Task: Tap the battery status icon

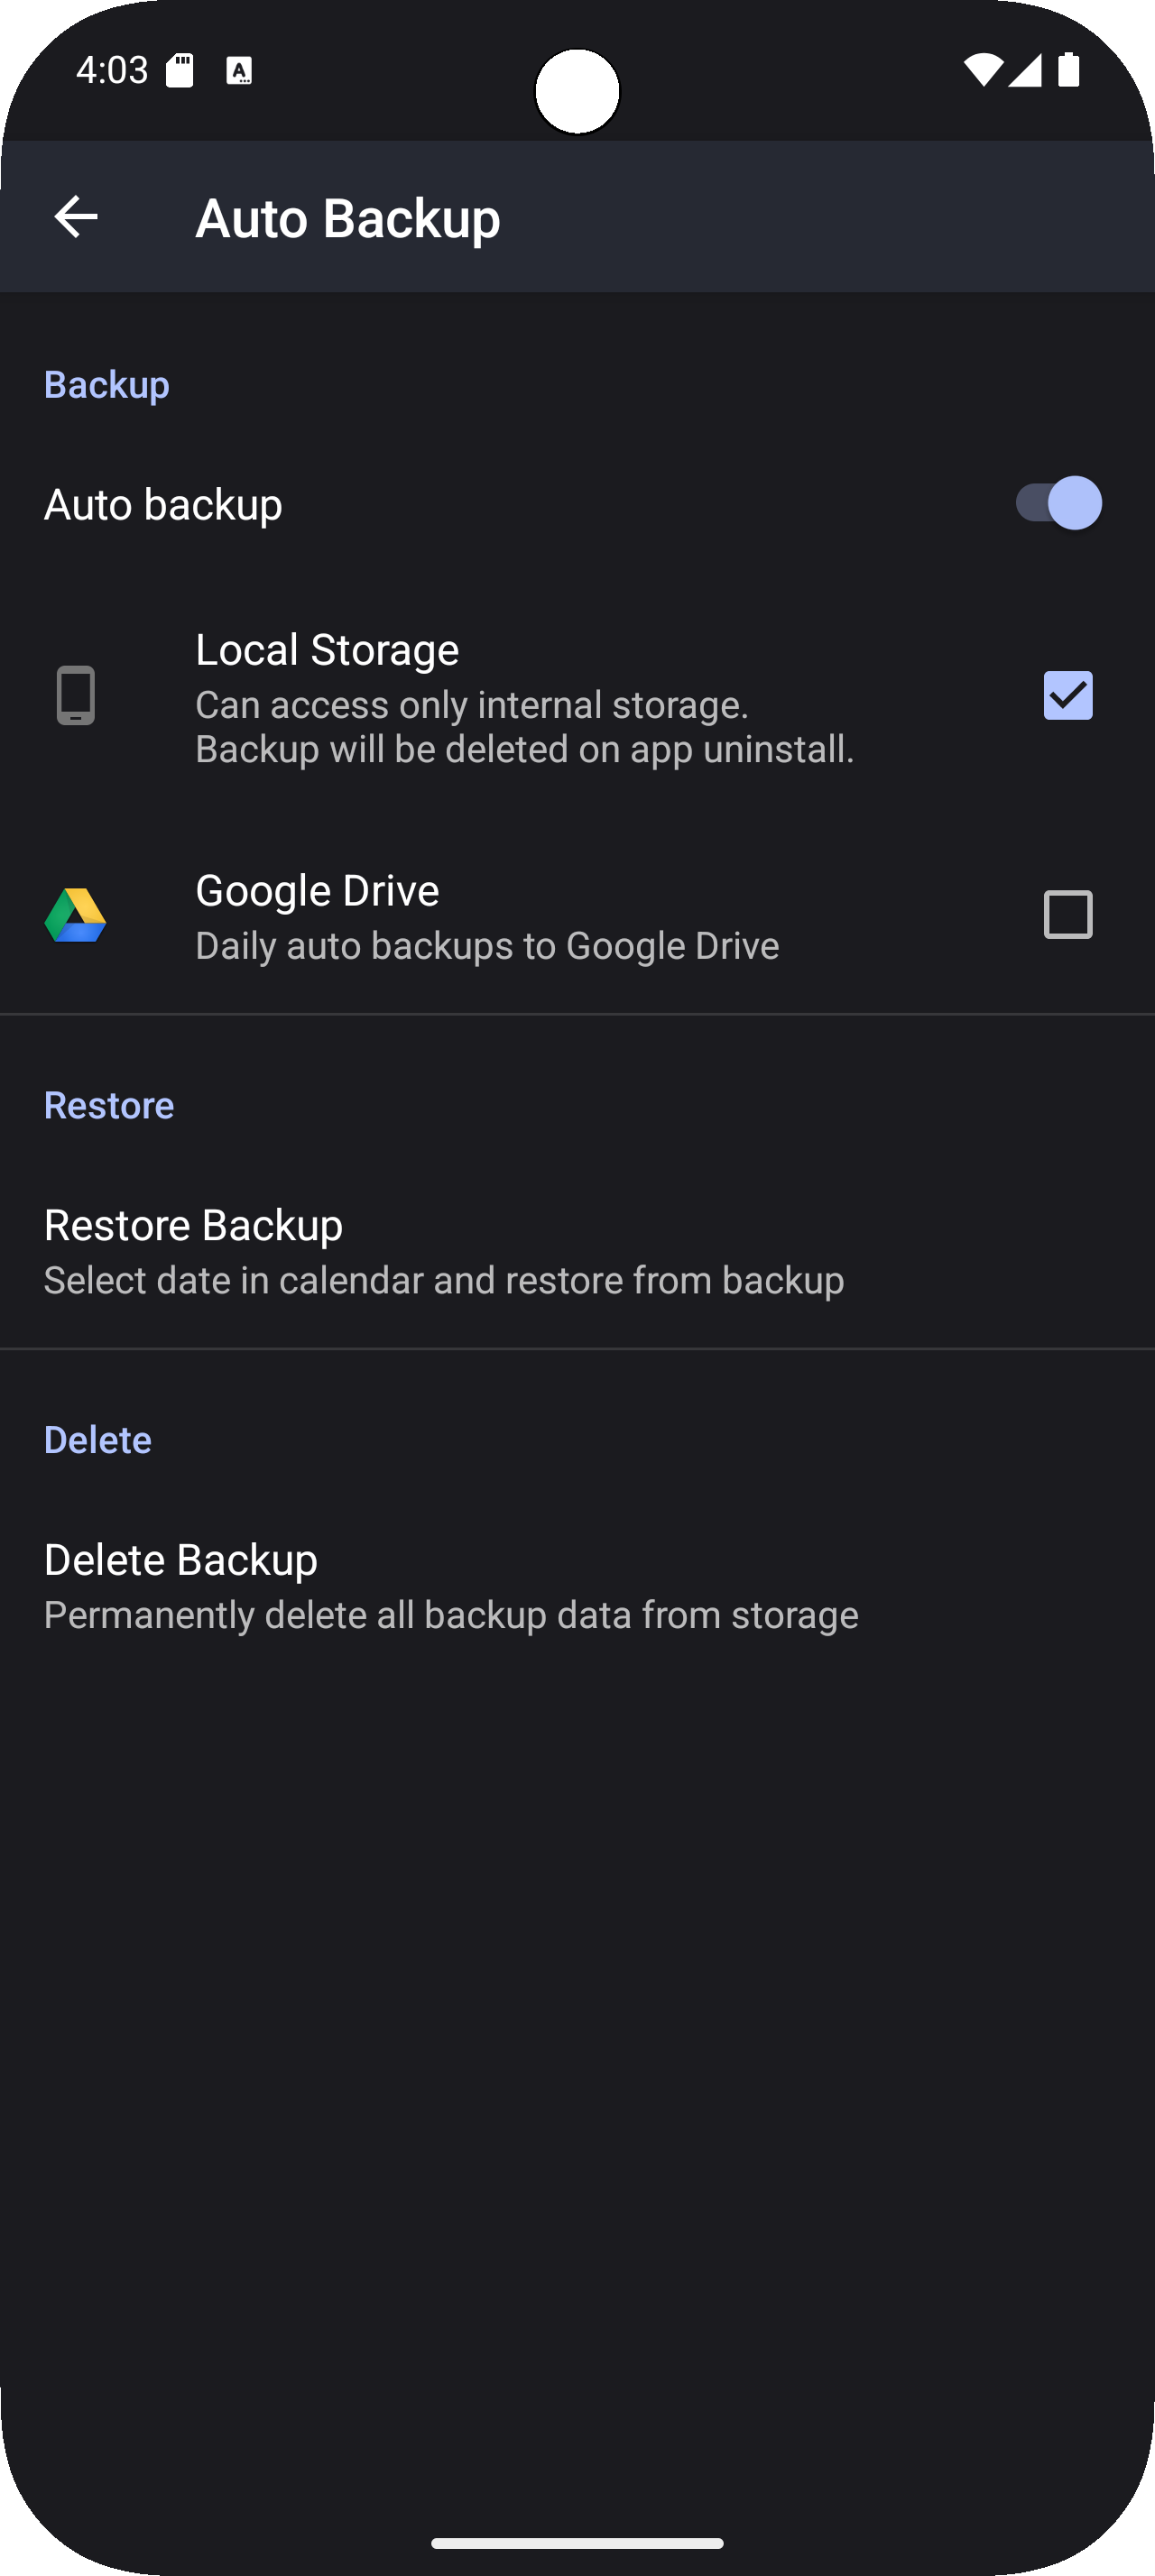Action: (1069, 70)
